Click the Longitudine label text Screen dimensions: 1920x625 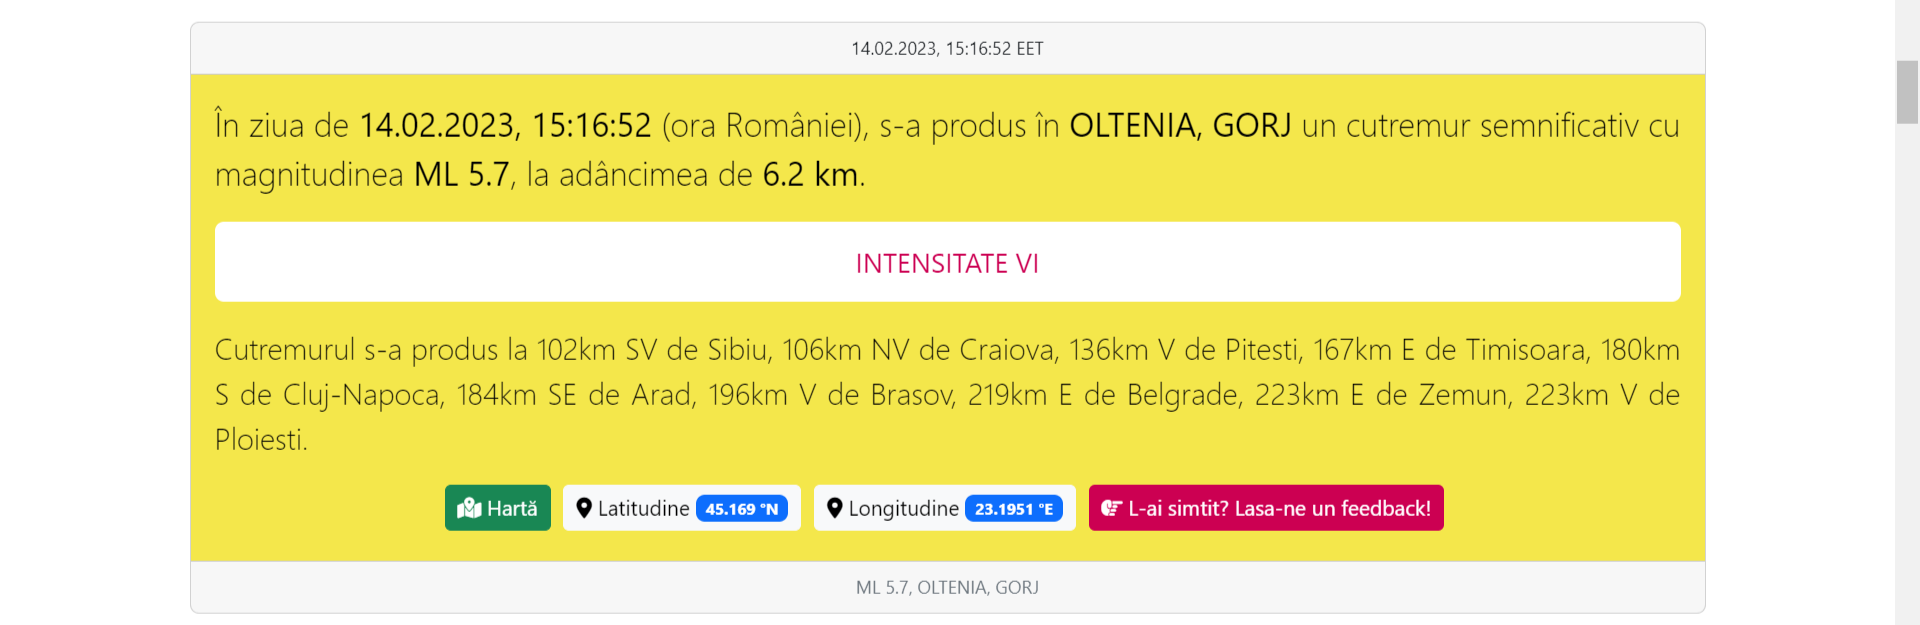903,508
